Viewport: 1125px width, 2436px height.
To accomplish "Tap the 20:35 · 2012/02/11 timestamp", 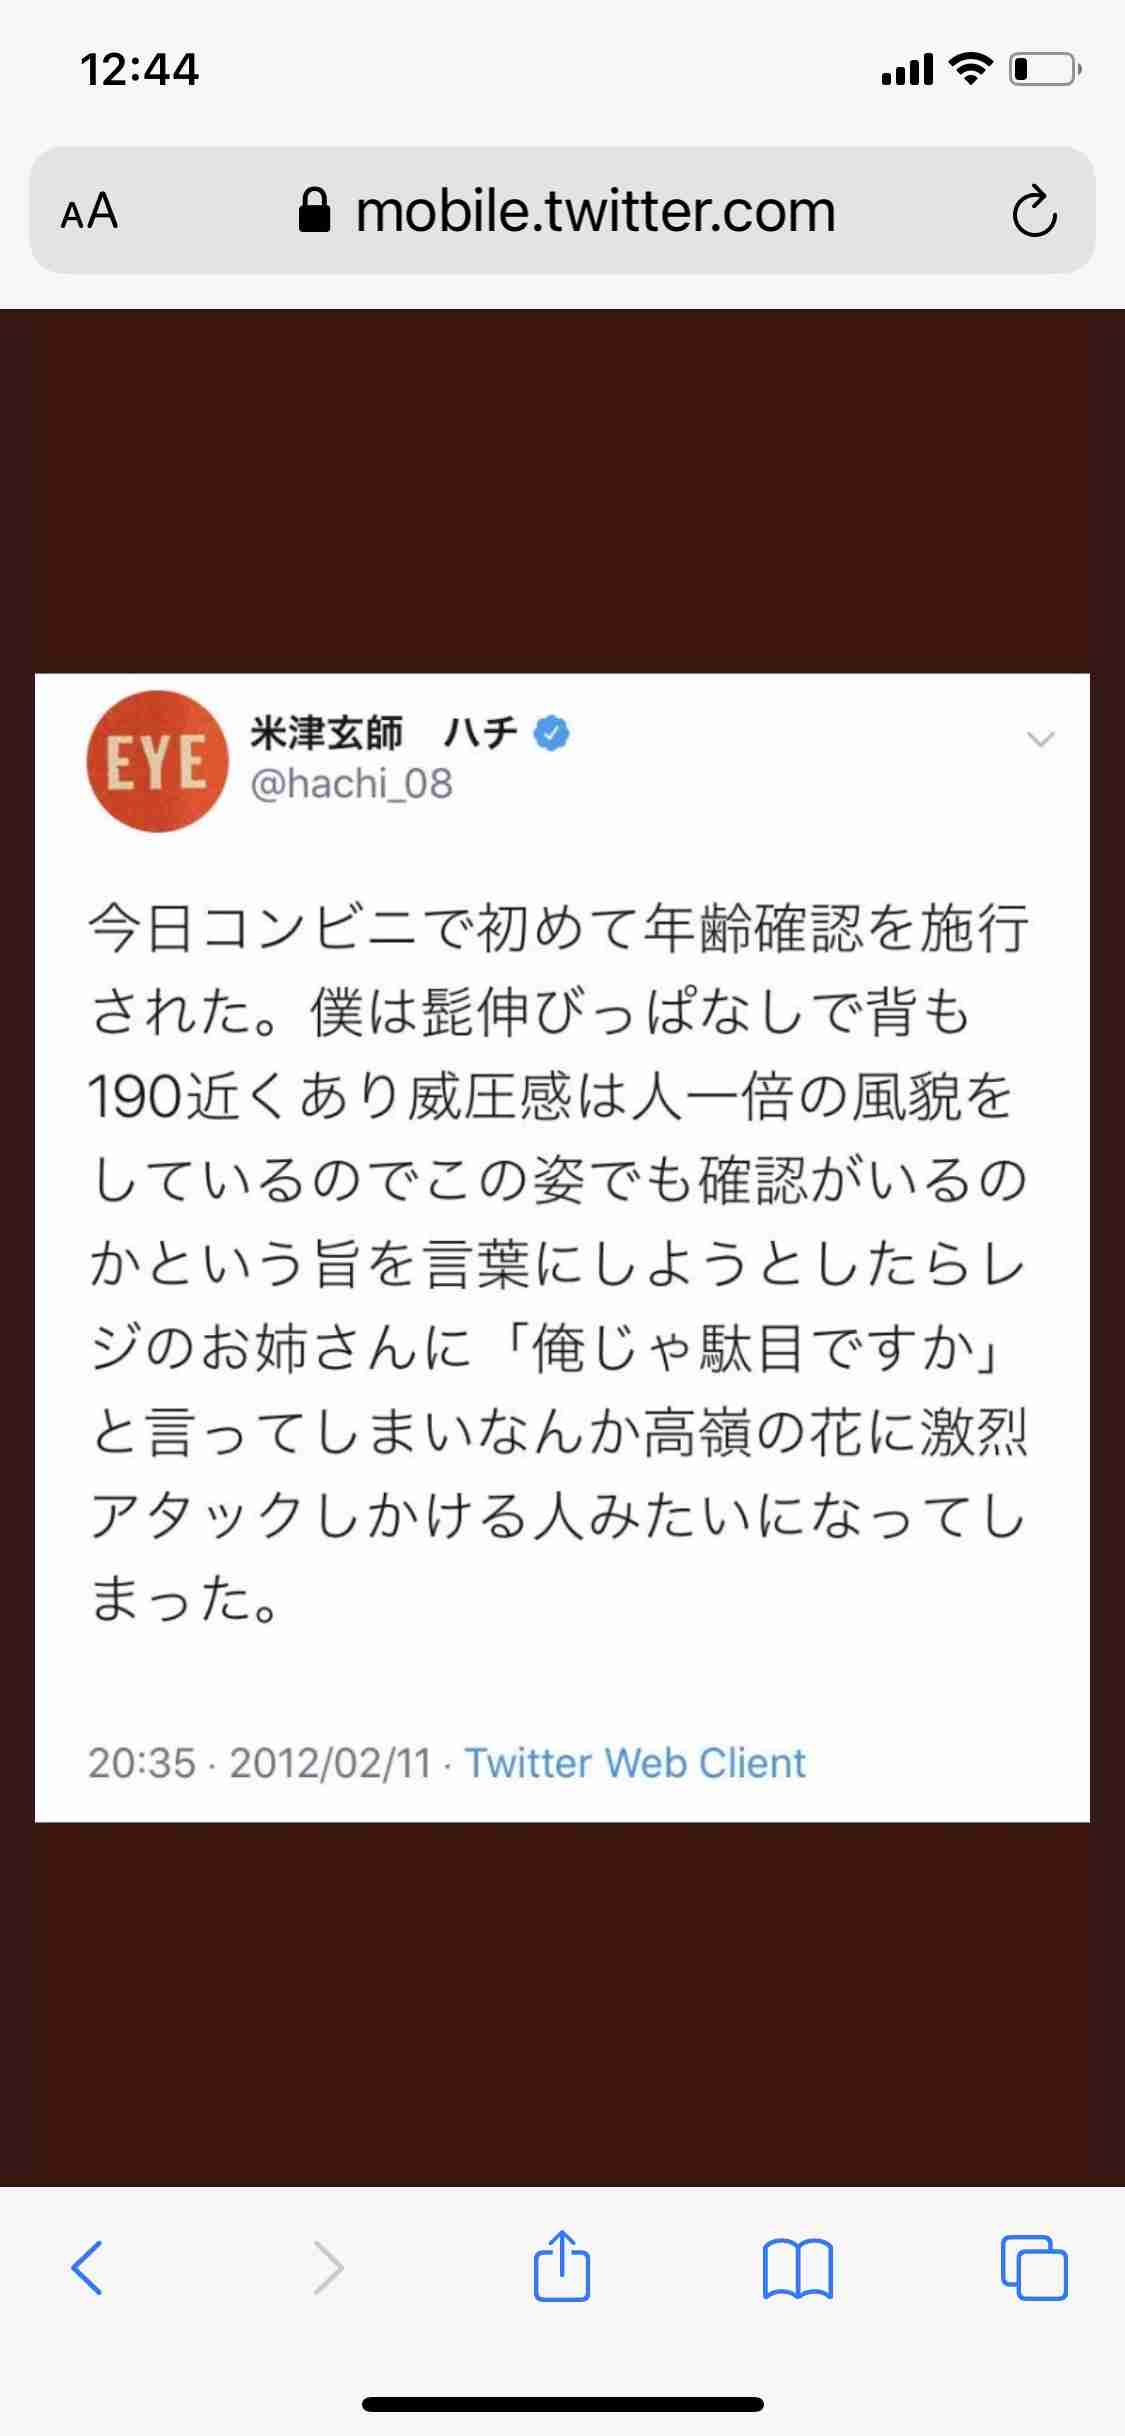I will [x=260, y=1763].
